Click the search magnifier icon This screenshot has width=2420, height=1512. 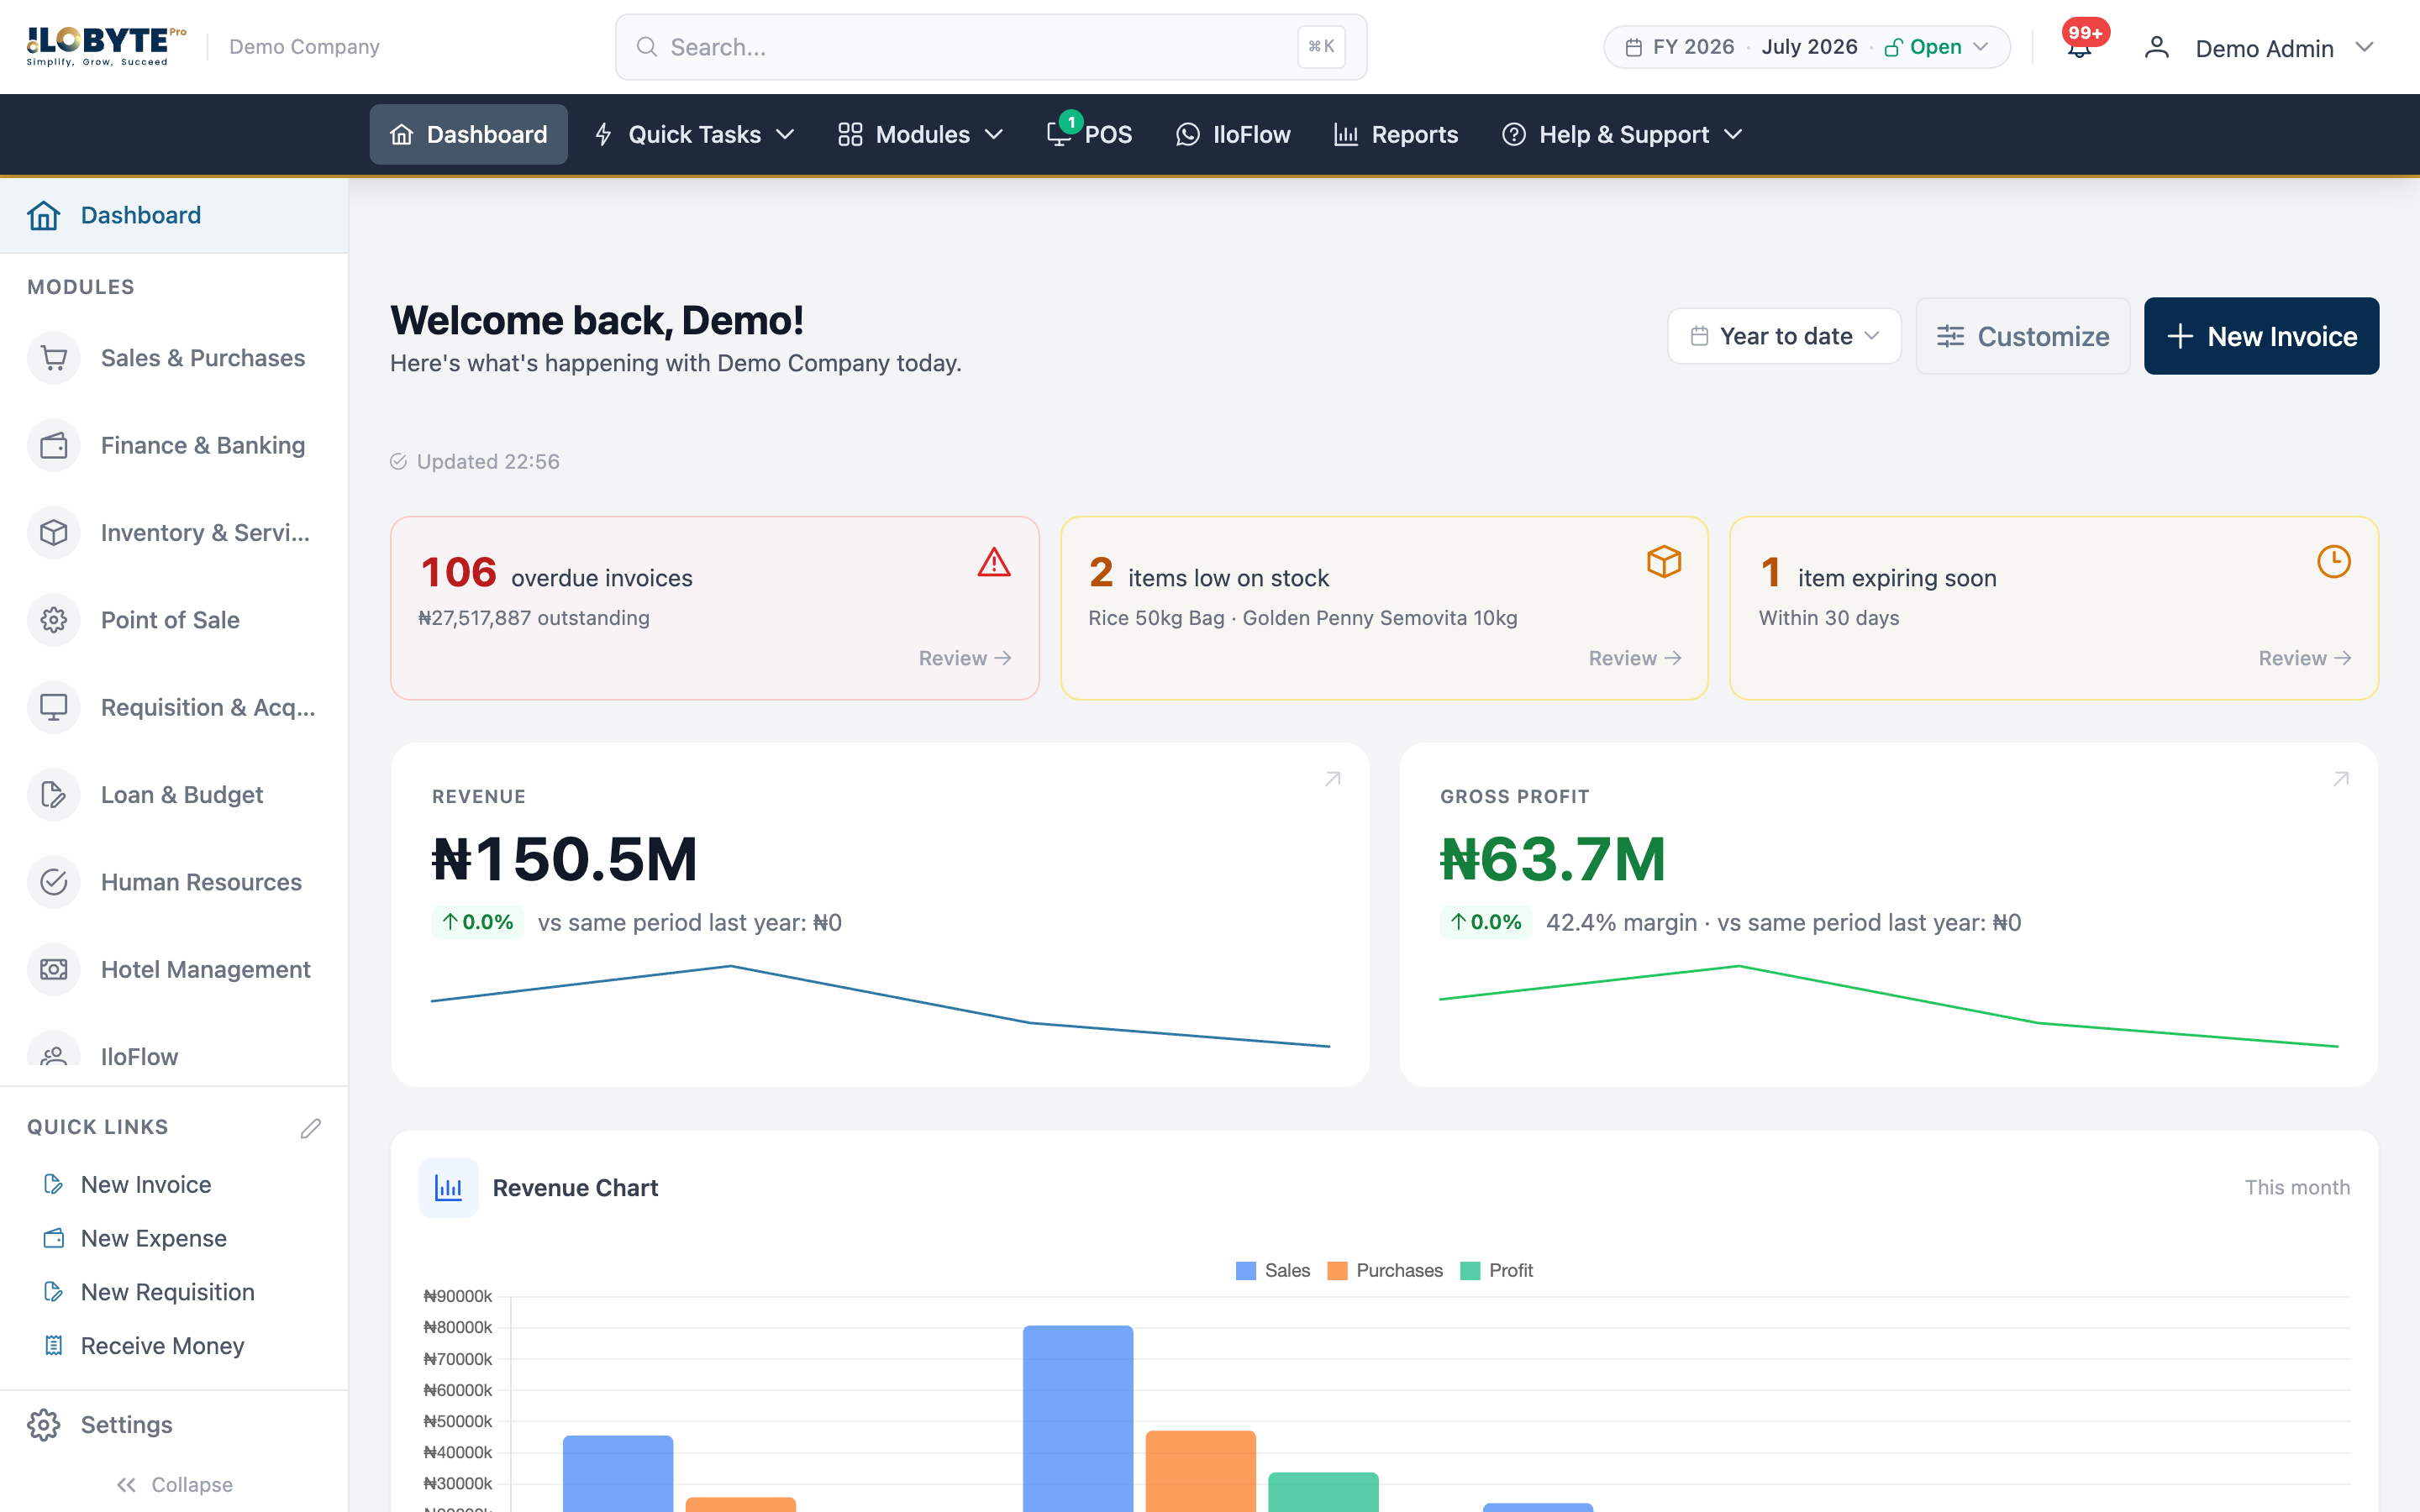(647, 47)
